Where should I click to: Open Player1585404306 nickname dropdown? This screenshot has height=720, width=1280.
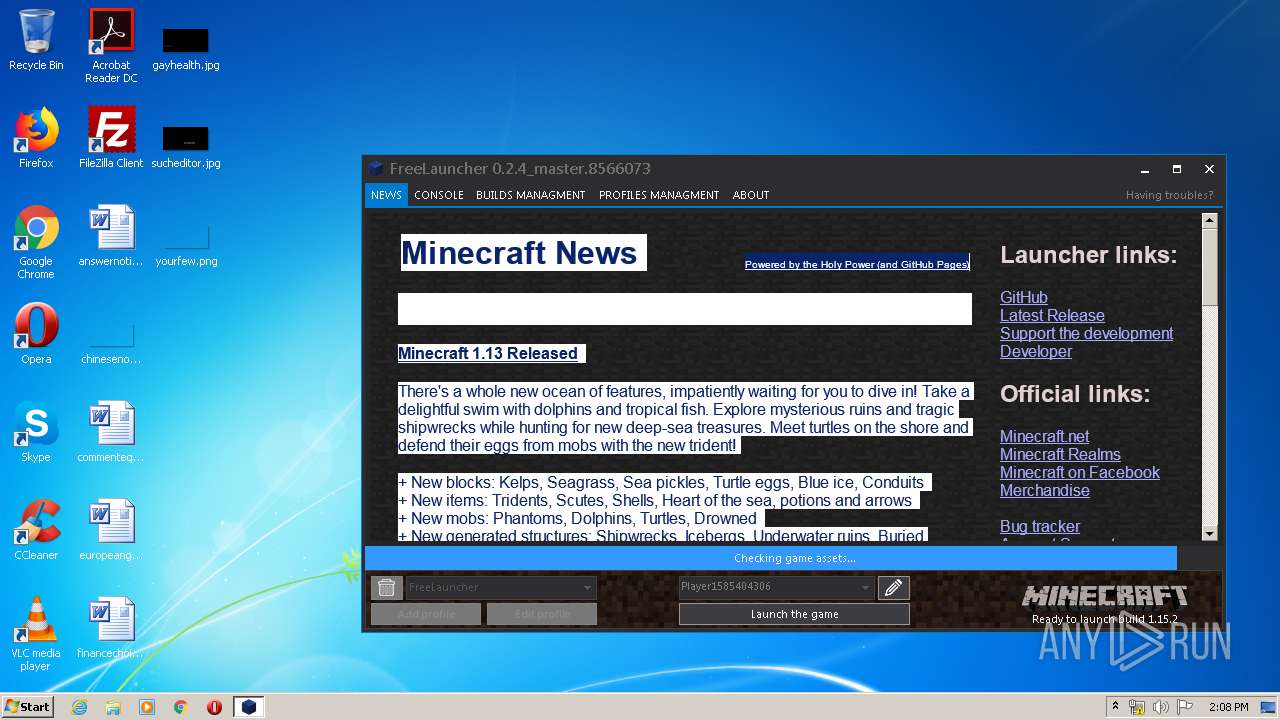coord(776,587)
